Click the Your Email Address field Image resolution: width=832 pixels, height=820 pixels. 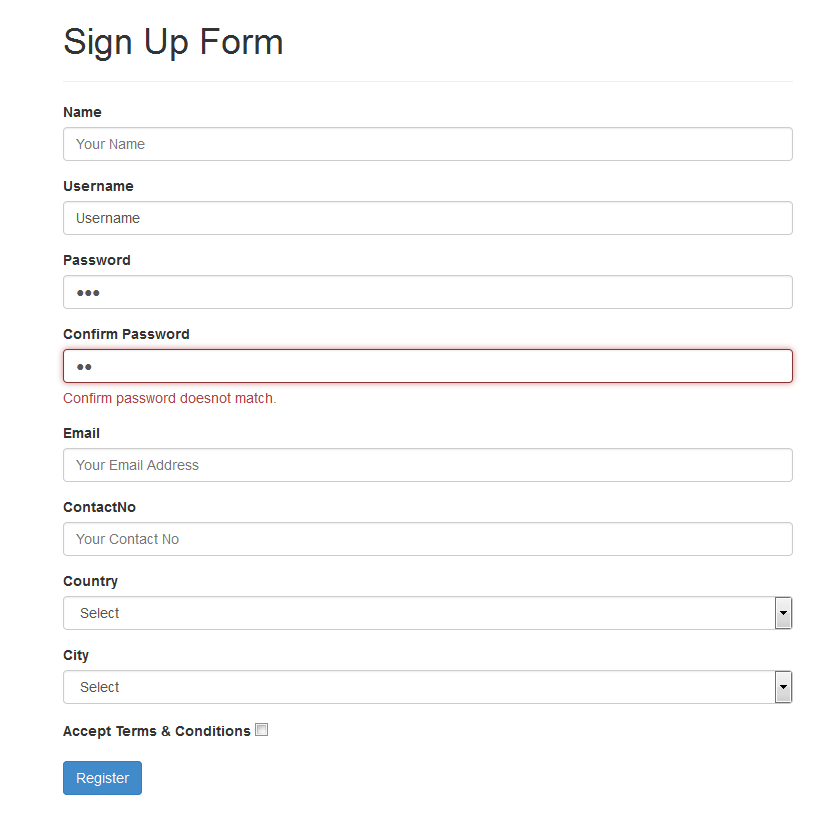pos(427,465)
